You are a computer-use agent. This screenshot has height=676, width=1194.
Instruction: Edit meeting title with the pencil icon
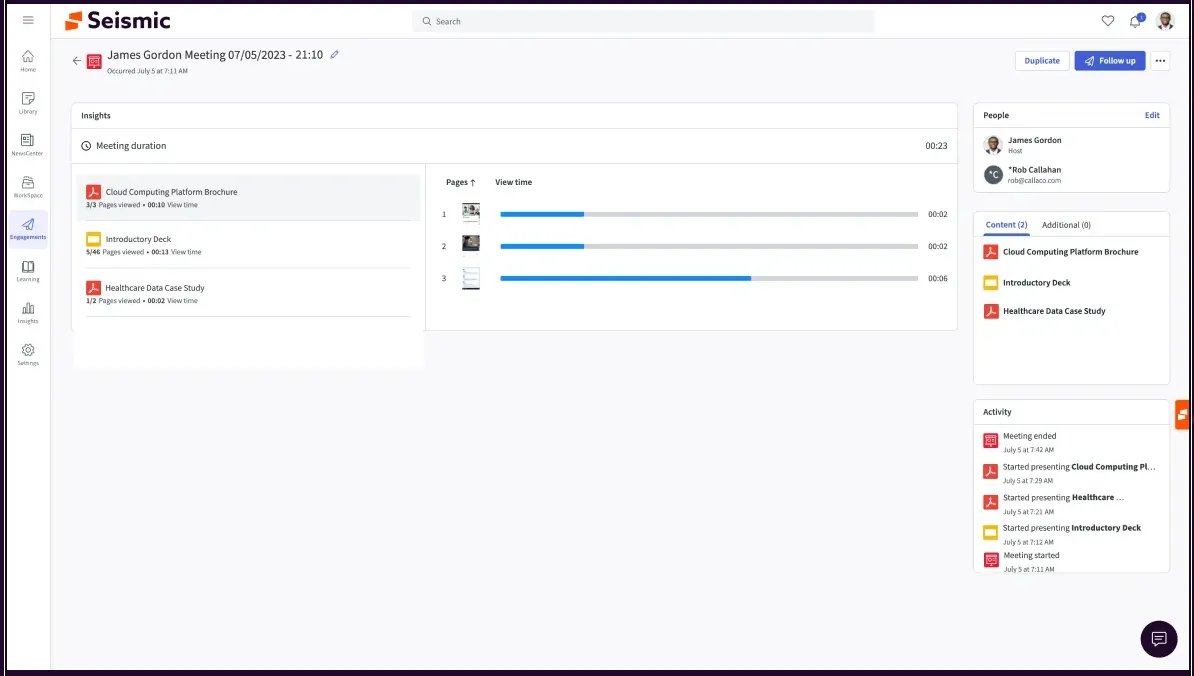(334, 55)
